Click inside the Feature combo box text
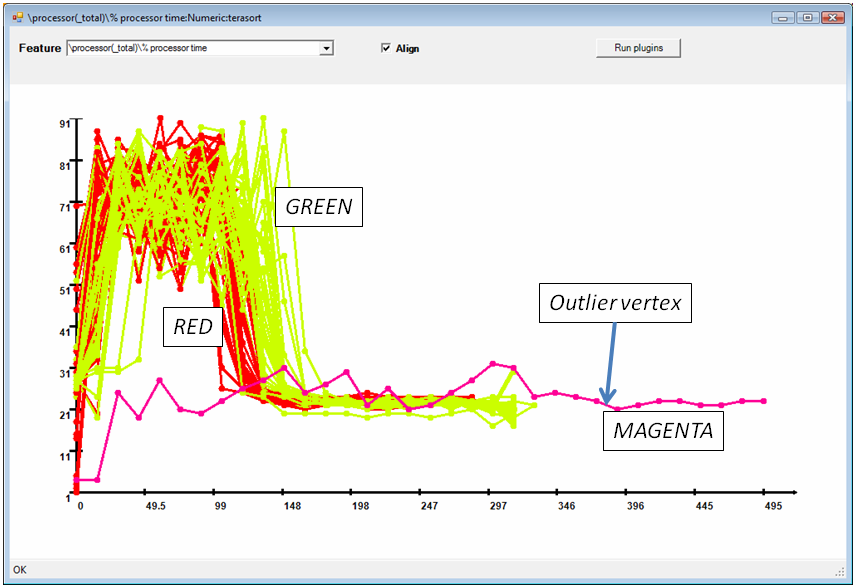This screenshot has height=587, width=856. click(x=190, y=48)
